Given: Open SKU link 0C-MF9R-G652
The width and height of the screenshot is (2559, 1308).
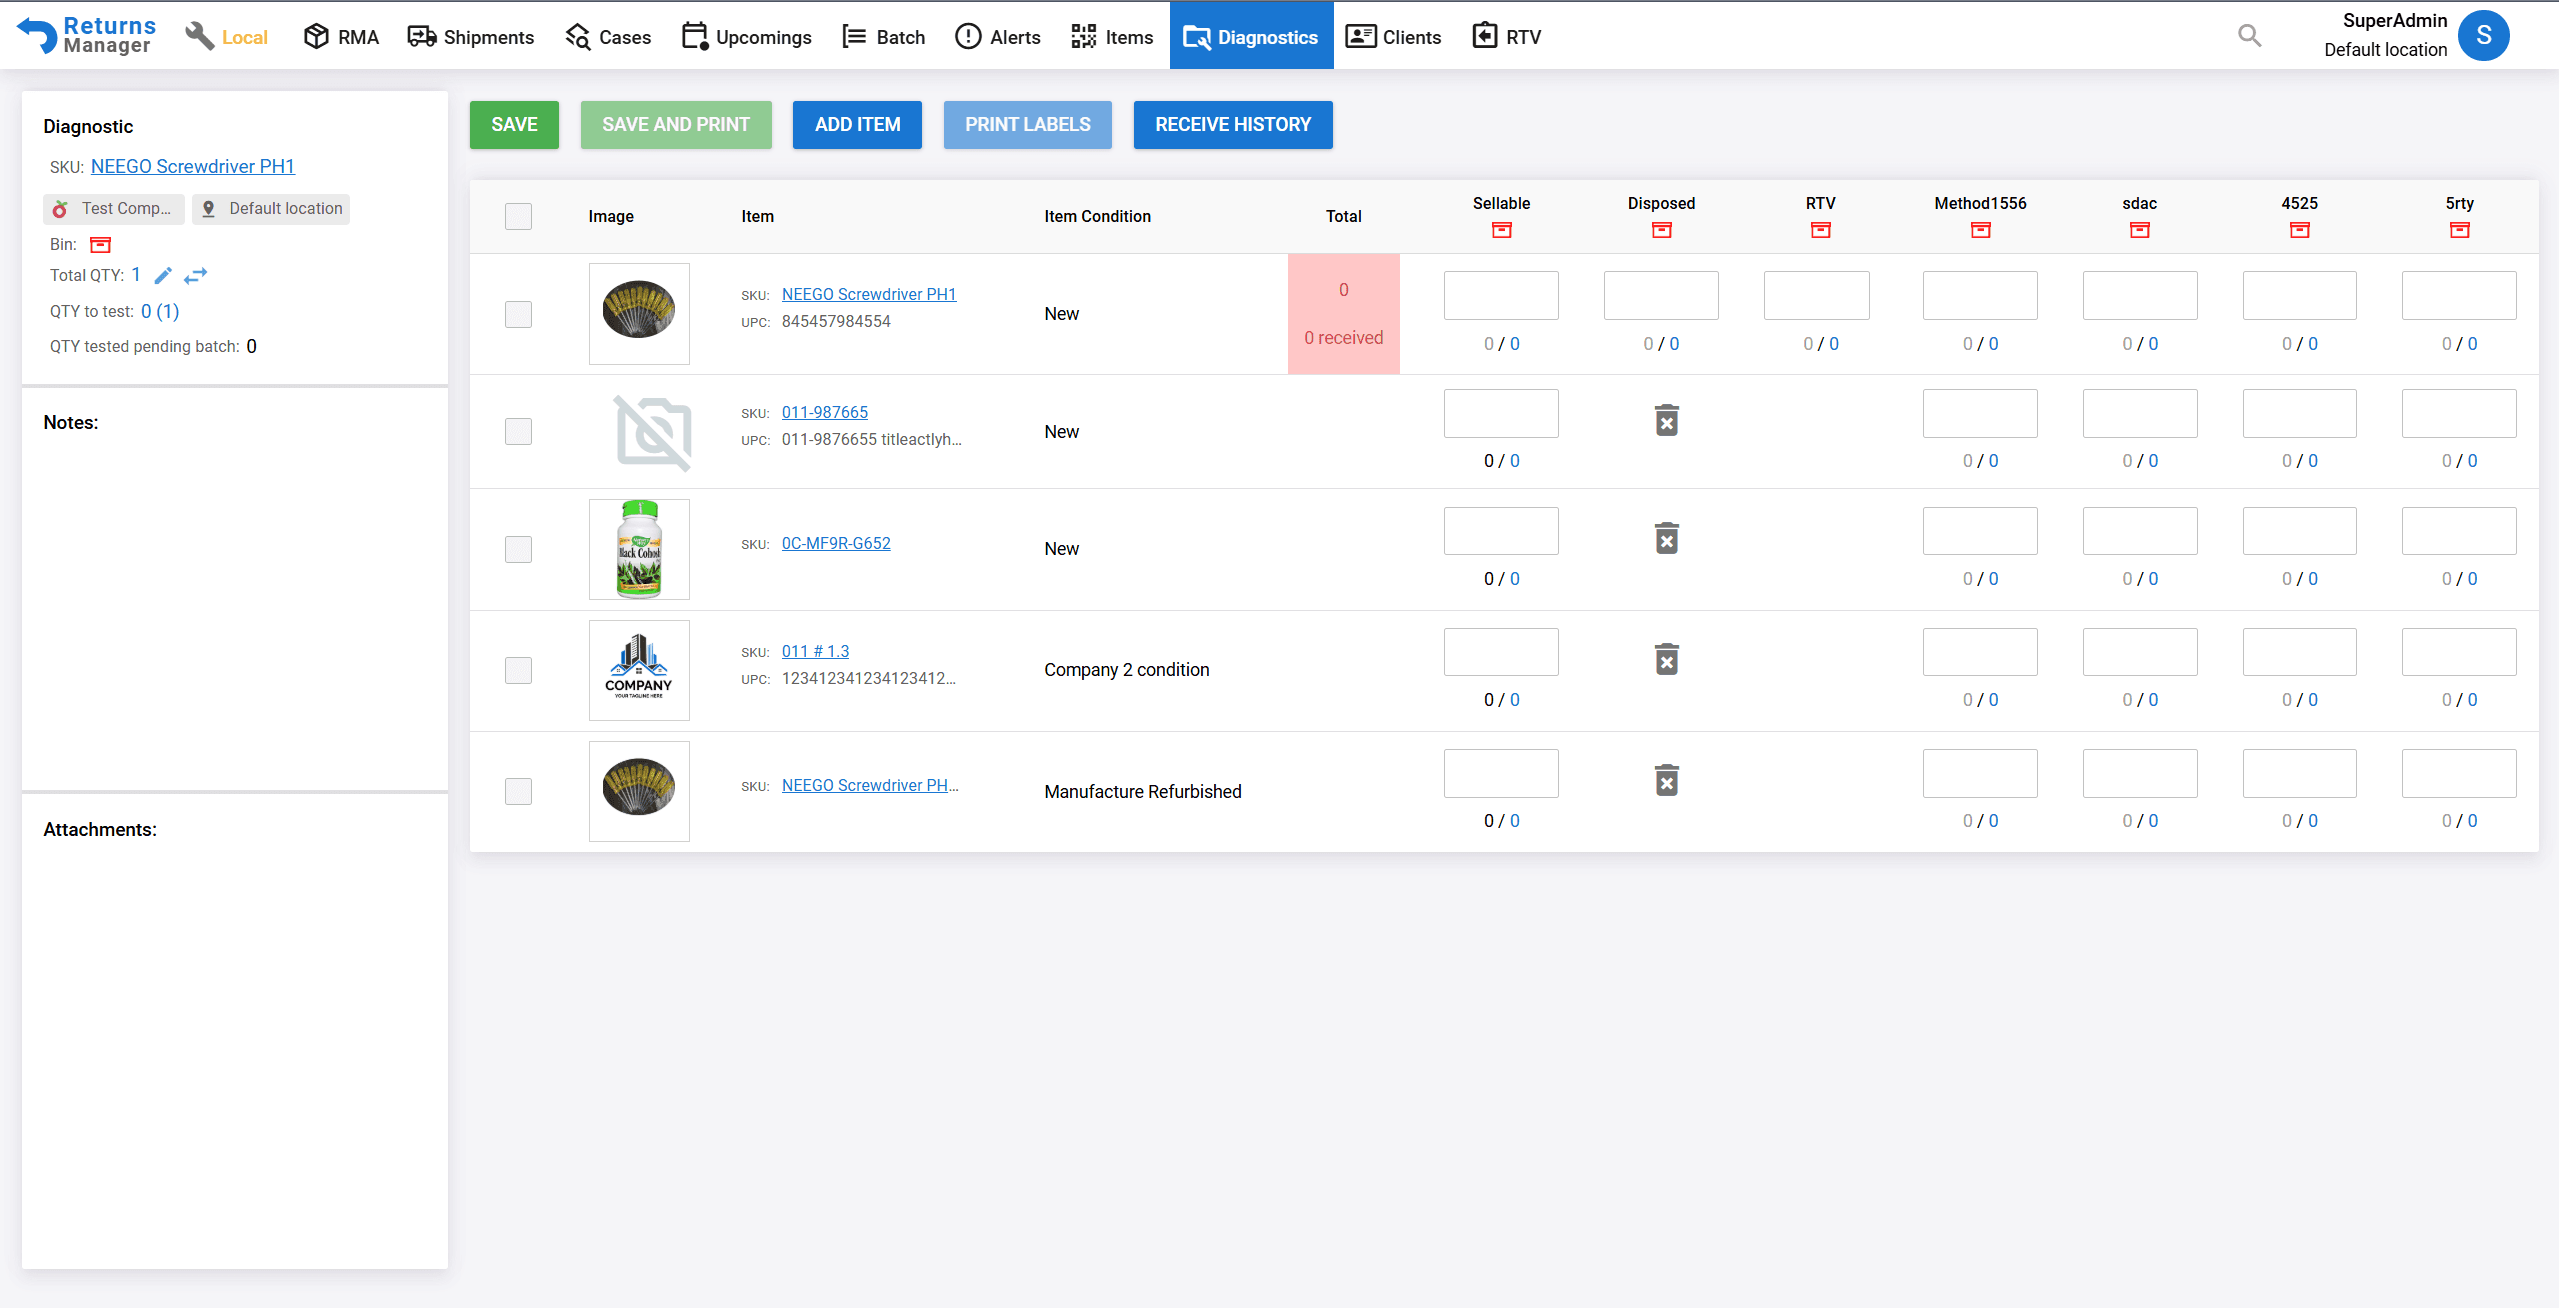Looking at the screenshot, I should (836, 543).
